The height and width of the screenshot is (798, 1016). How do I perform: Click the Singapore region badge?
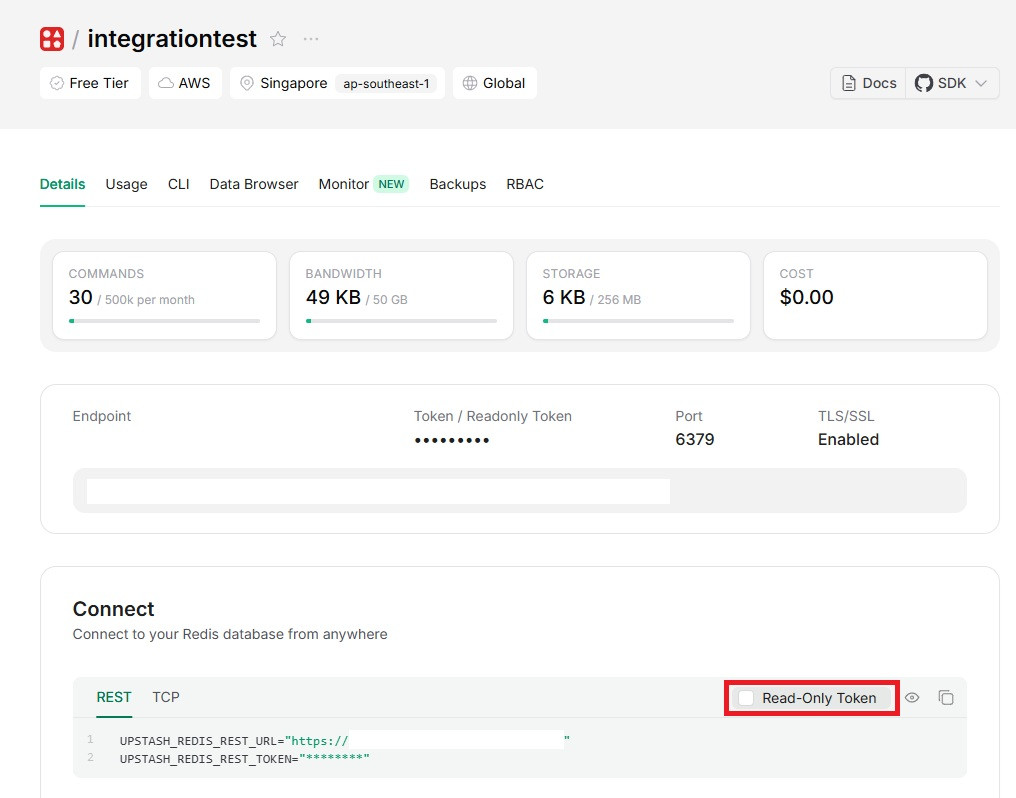coord(337,83)
